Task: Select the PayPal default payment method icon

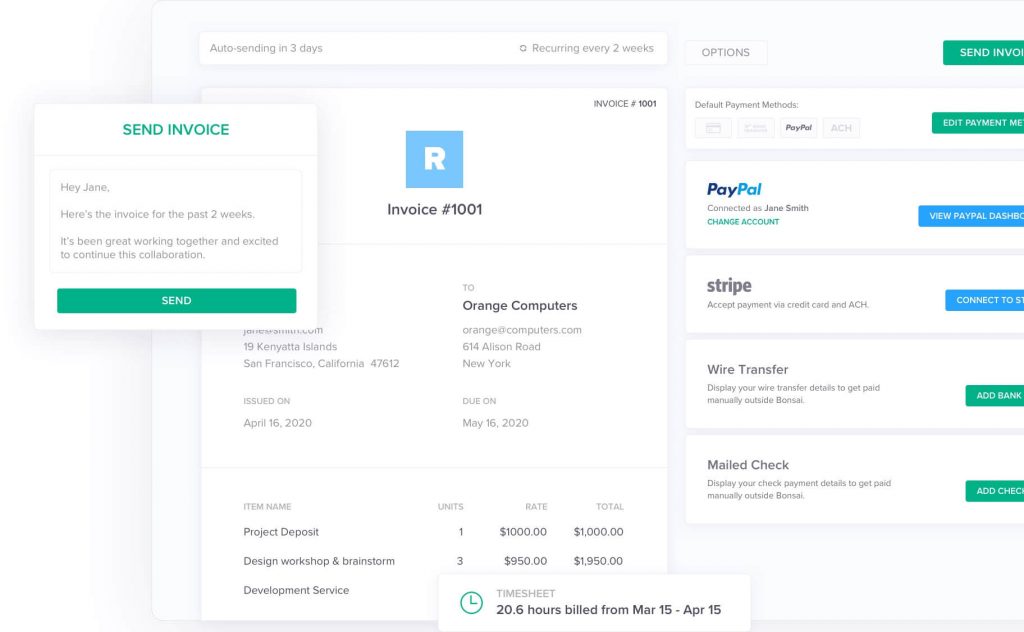Action: 798,128
